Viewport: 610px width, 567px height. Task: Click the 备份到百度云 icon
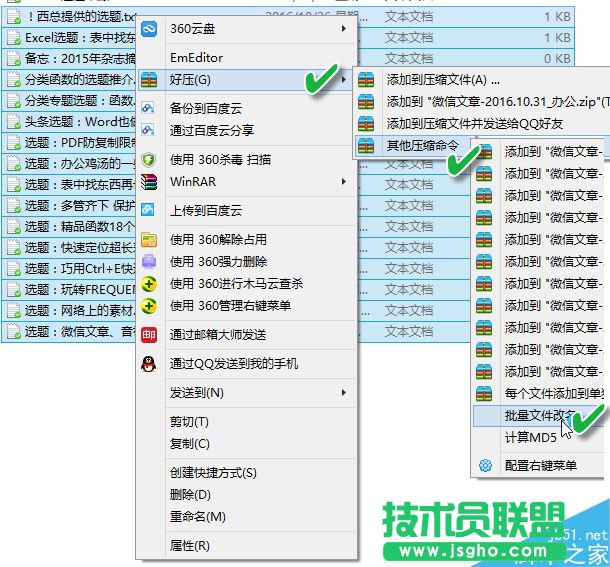(148, 108)
